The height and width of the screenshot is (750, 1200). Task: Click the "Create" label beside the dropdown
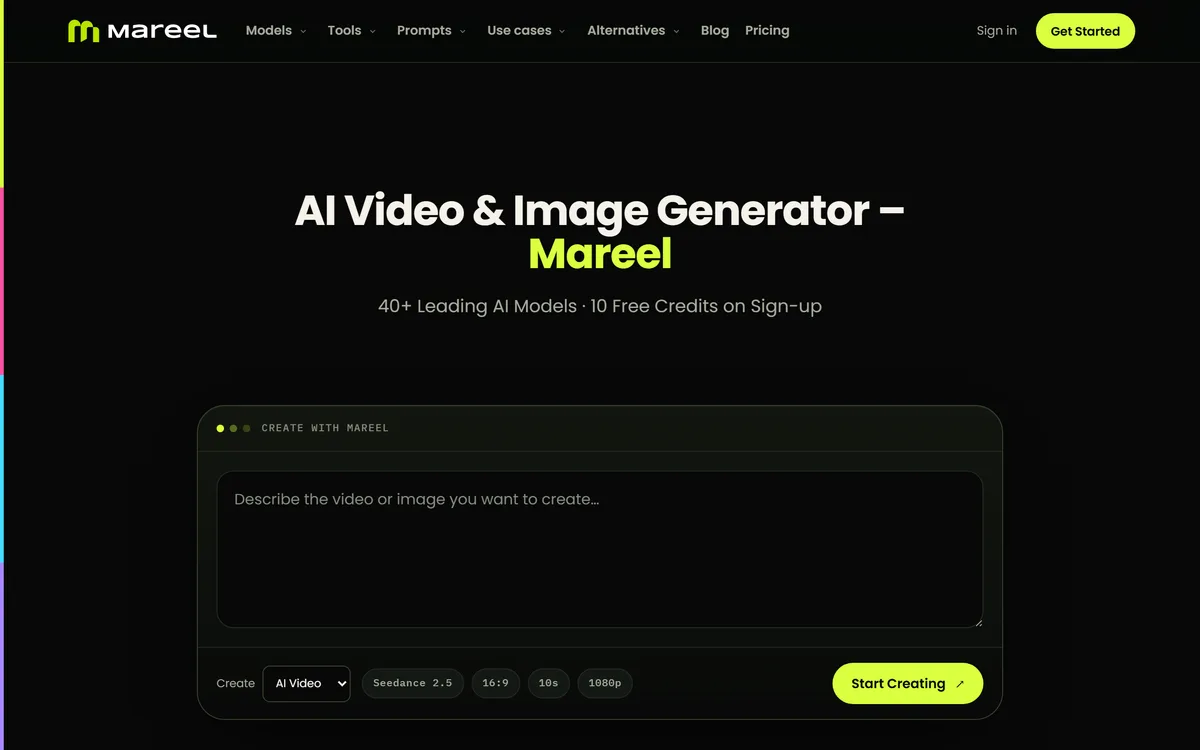pos(236,684)
